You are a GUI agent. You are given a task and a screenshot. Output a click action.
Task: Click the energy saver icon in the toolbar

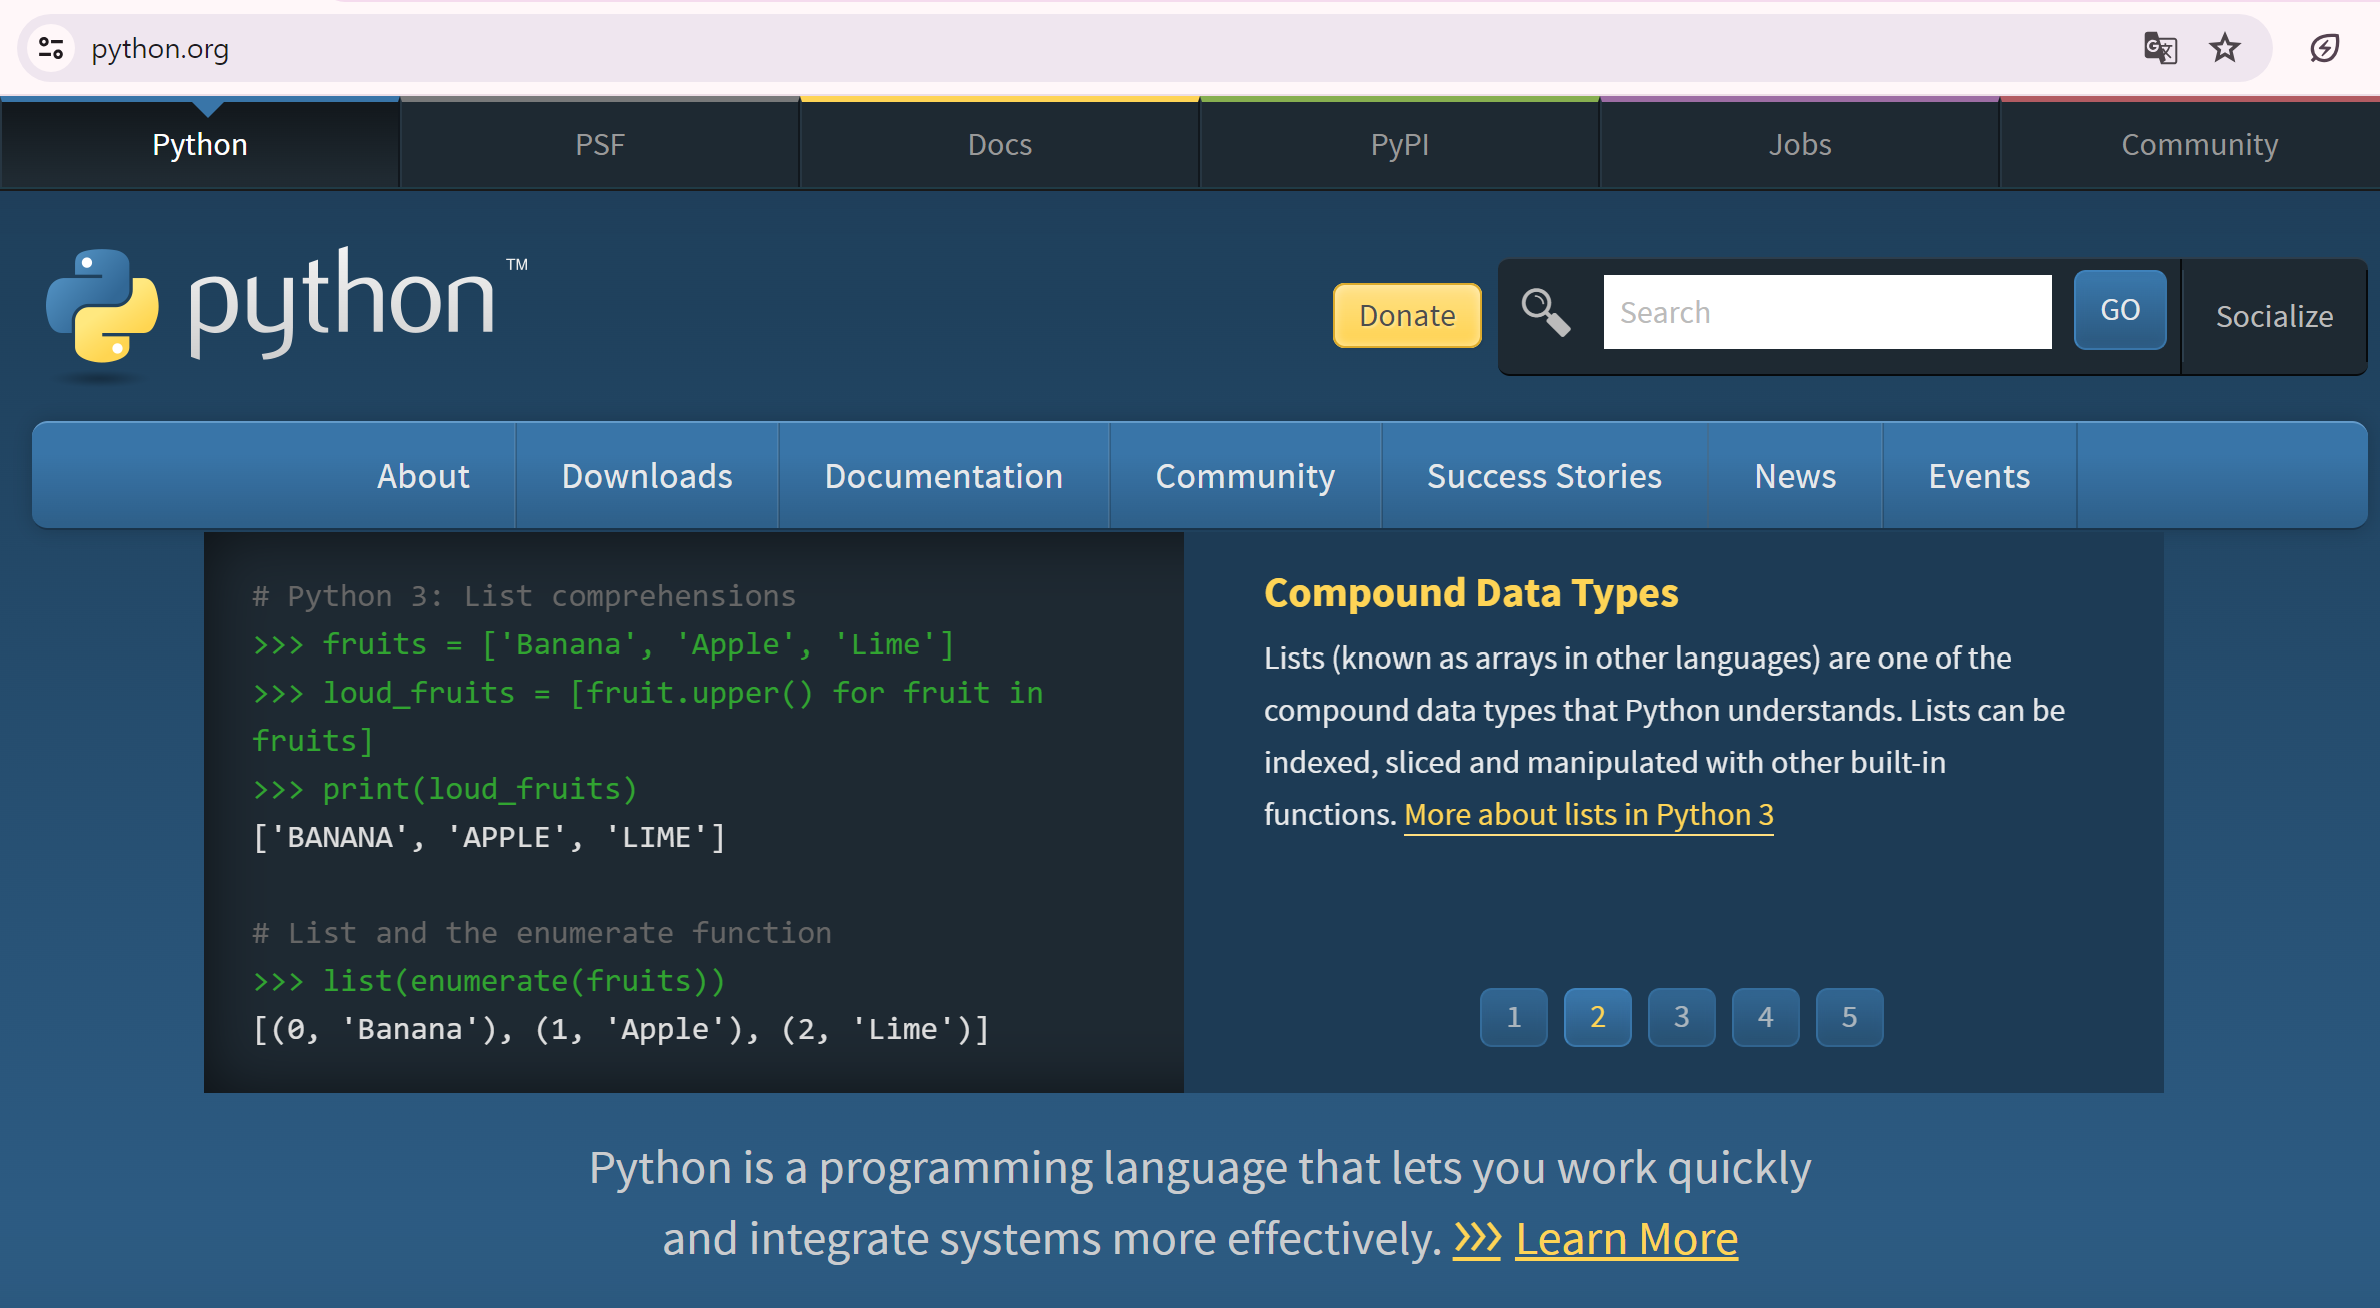[x=2323, y=48]
